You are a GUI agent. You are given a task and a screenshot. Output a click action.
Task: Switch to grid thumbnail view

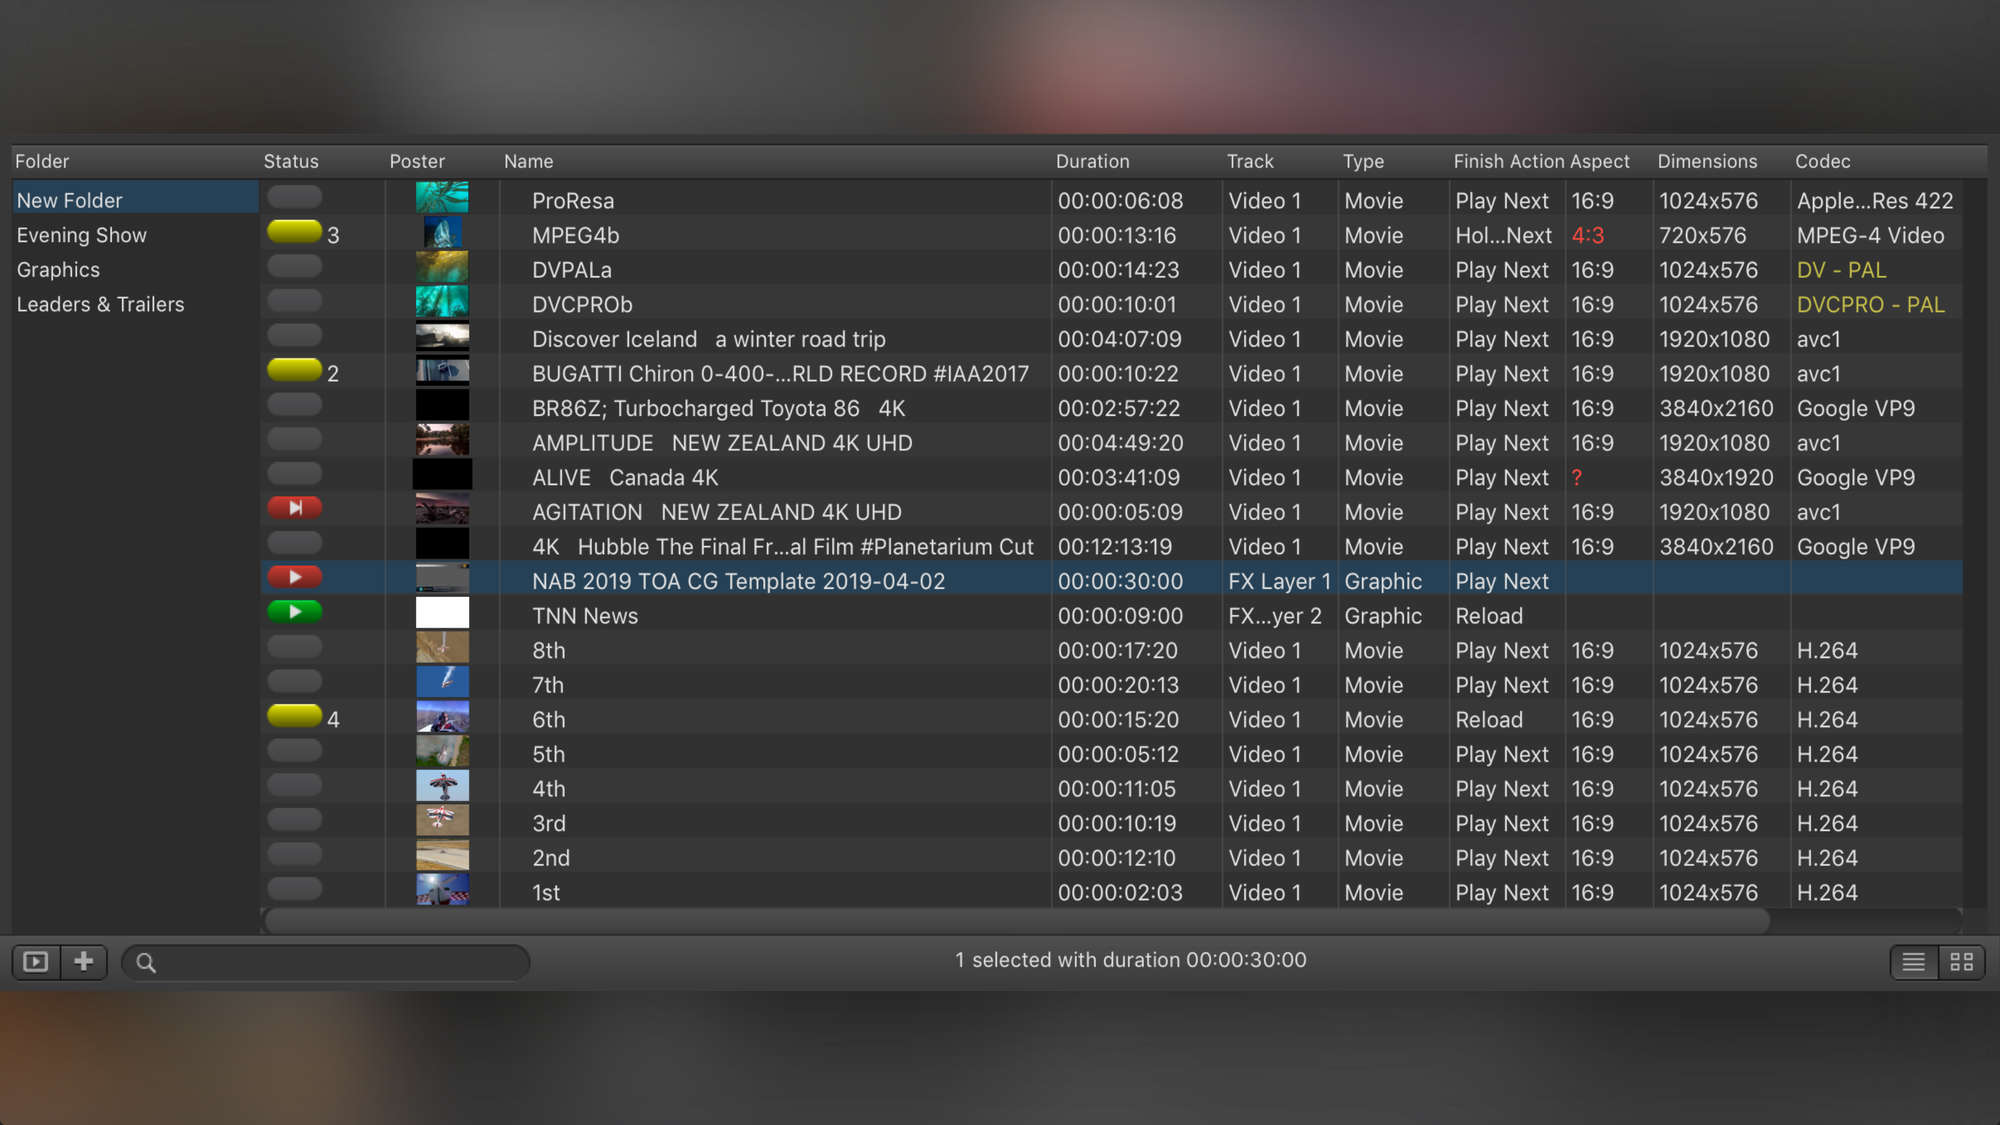(1961, 962)
